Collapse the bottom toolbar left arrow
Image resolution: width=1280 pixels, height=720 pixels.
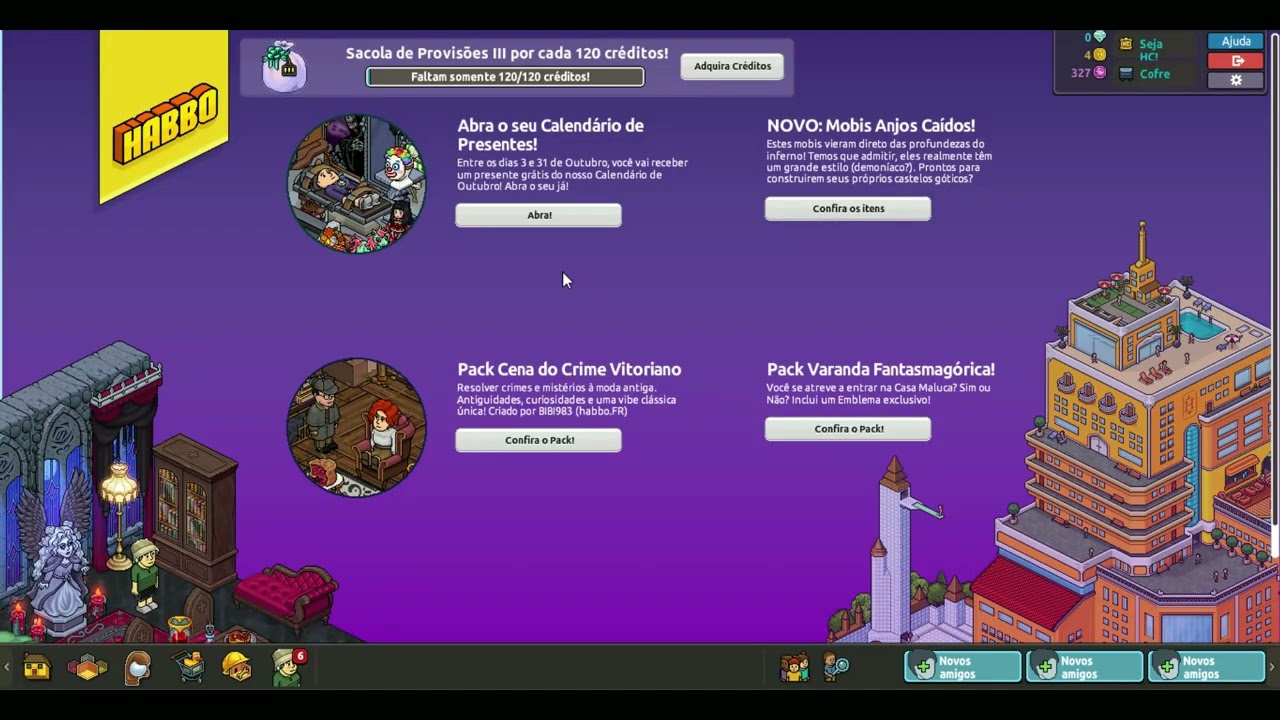pos(7,667)
